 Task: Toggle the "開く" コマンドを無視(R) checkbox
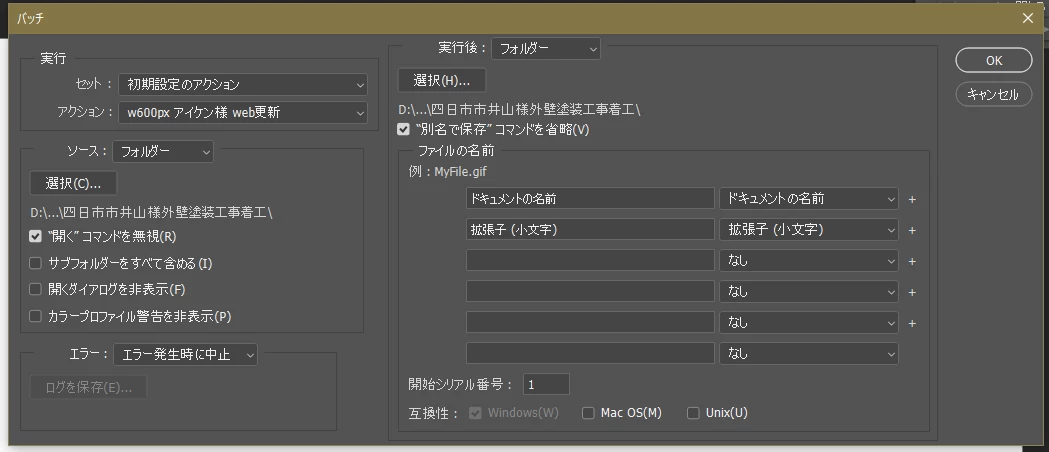(x=35, y=236)
